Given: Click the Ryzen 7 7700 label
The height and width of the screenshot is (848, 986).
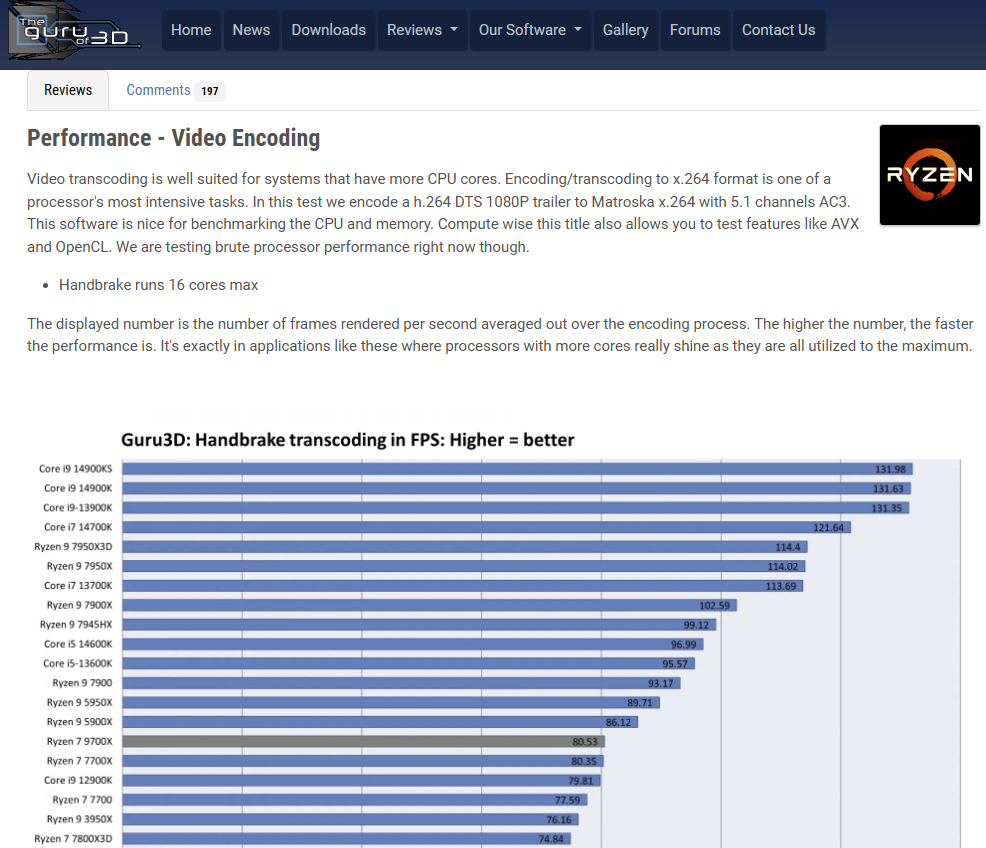Looking at the screenshot, I should [x=82, y=800].
